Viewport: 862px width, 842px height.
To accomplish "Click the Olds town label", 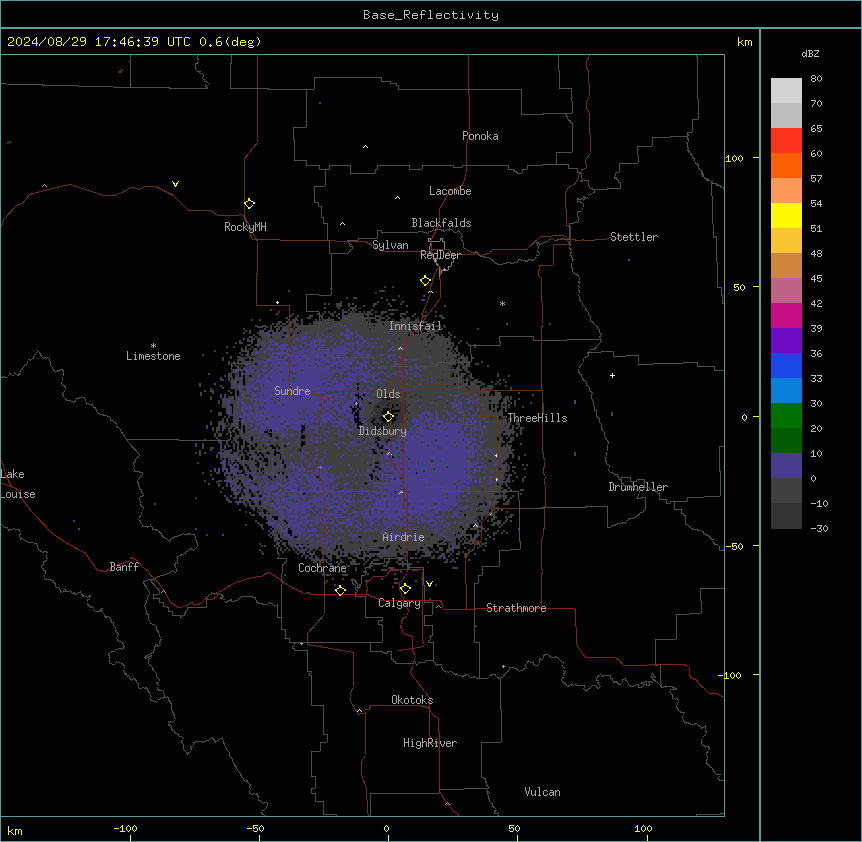I will [x=388, y=394].
